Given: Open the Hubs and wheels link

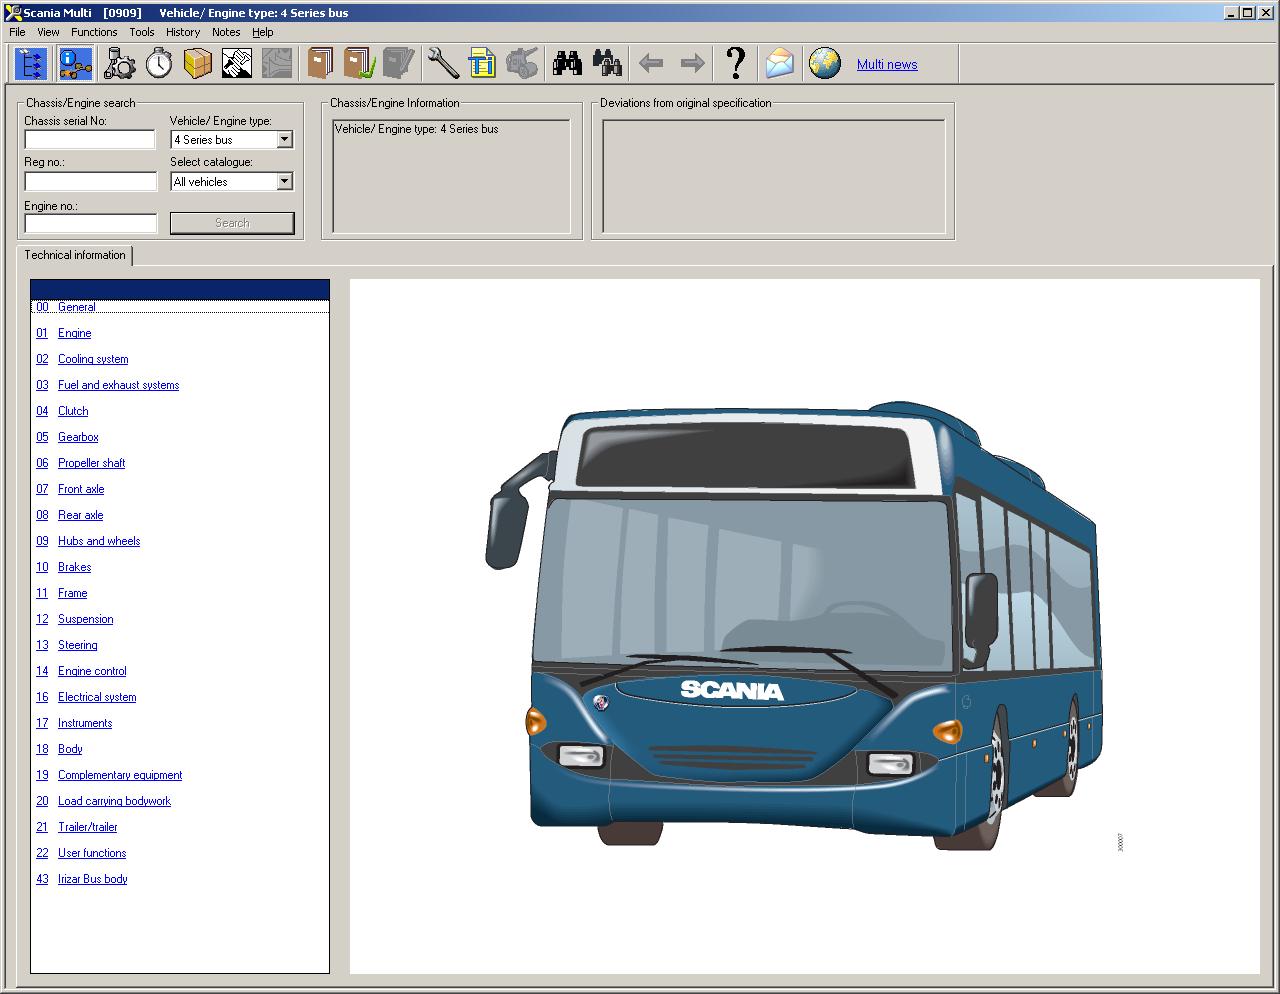Looking at the screenshot, I should (x=99, y=541).
